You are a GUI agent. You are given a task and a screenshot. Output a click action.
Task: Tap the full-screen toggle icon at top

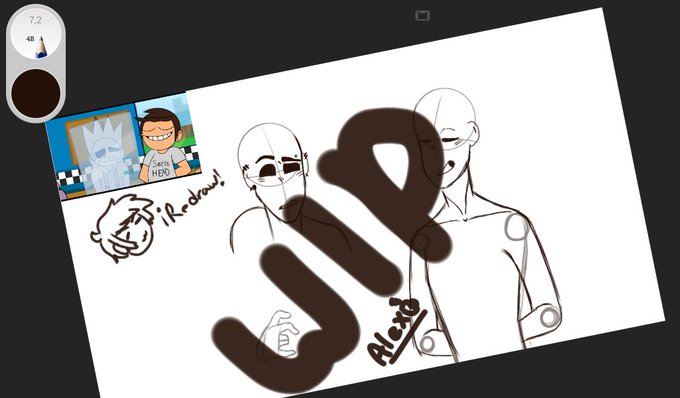(x=422, y=16)
